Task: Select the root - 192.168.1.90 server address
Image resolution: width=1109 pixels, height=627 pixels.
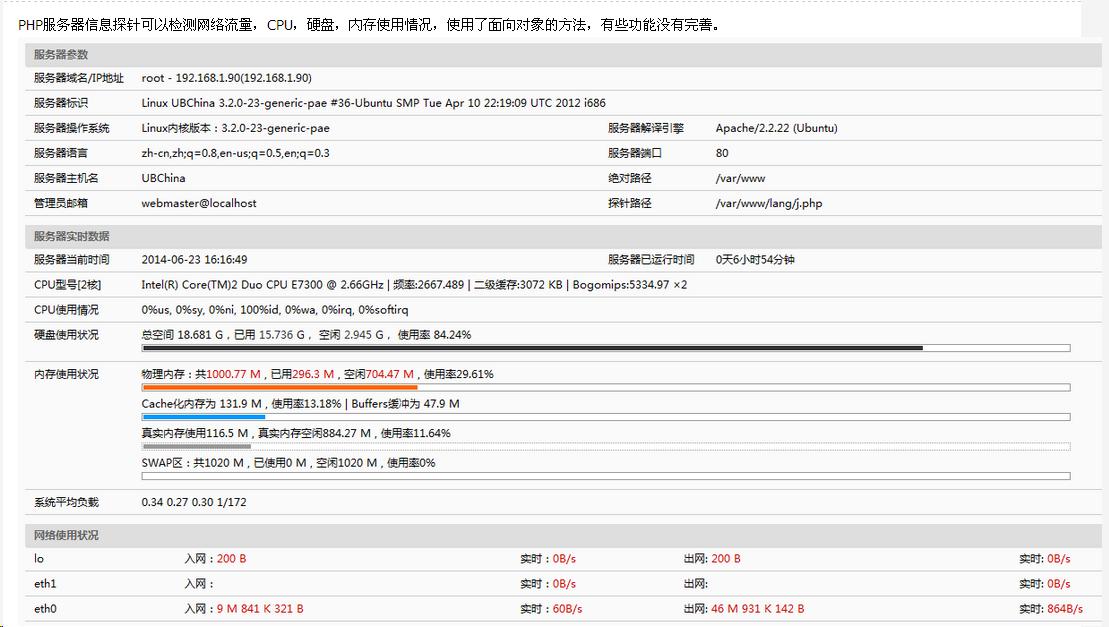Action: pyautogui.click(x=226, y=78)
